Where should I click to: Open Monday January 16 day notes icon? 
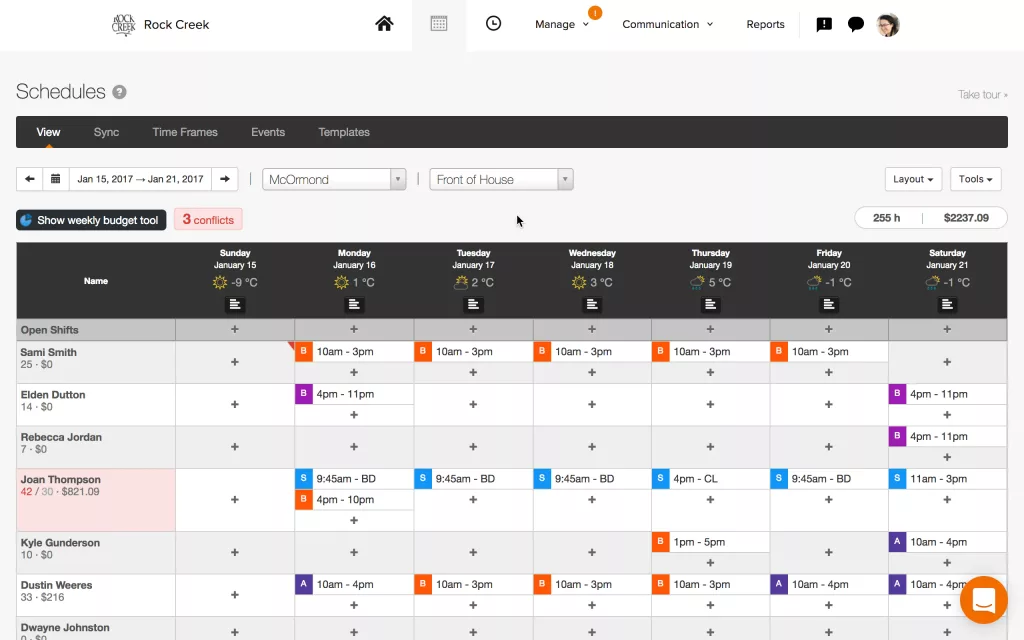tap(354, 304)
